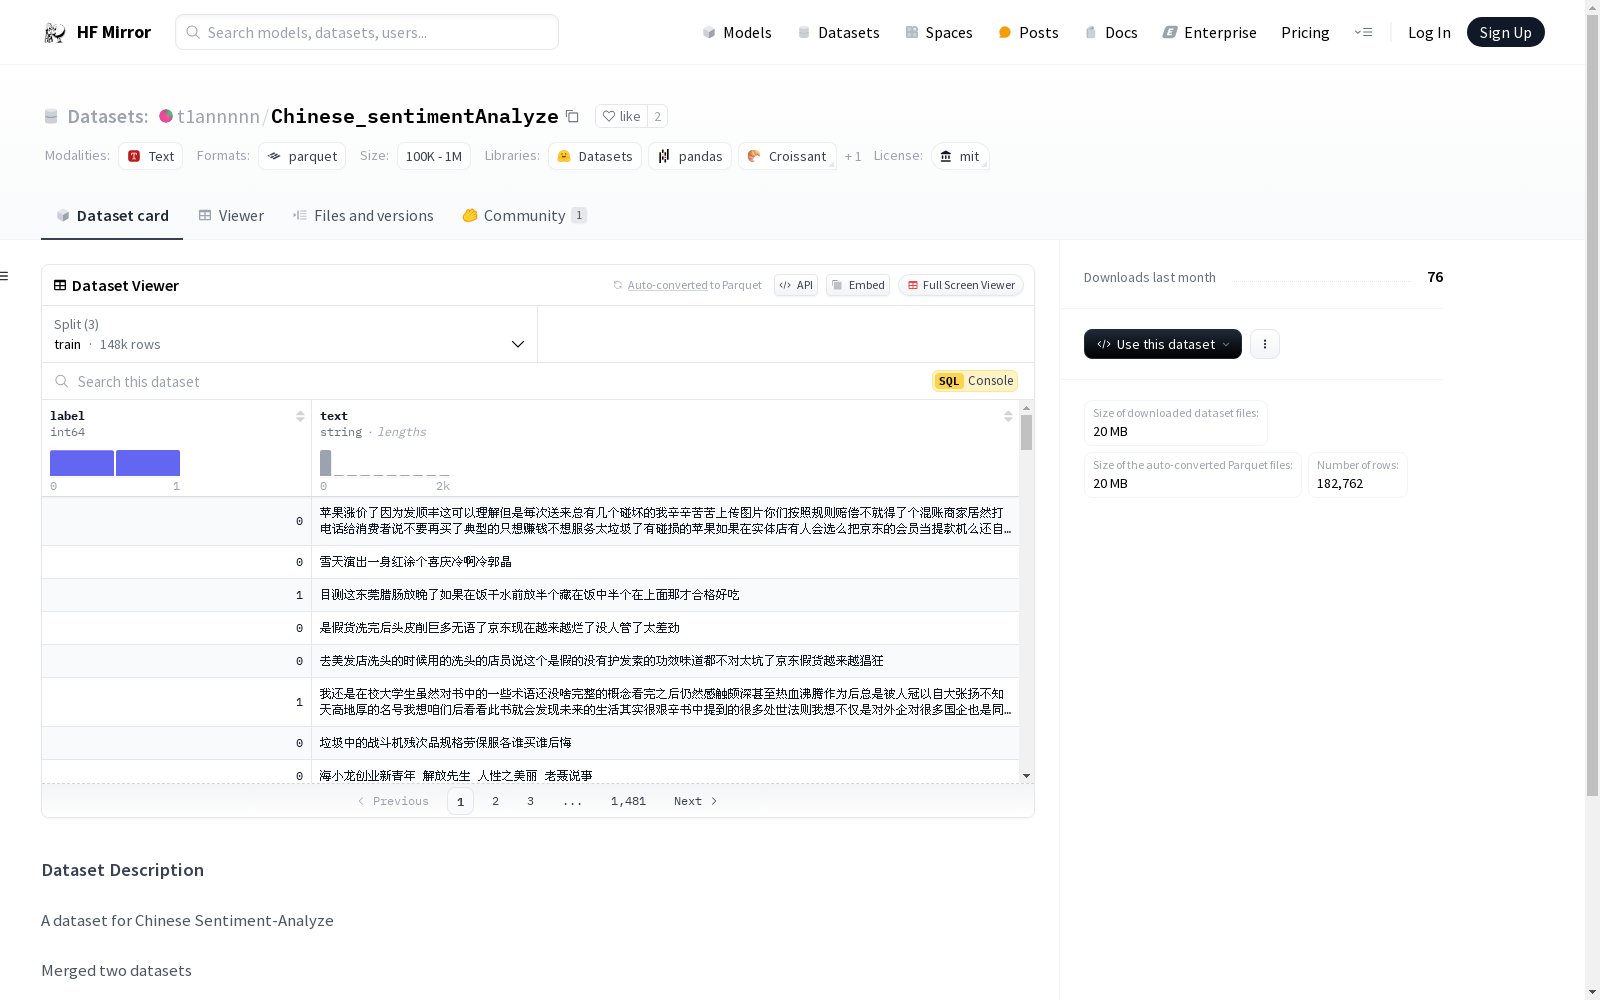Click the parquet format tag
The width and height of the screenshot is (1600, 1000).
tap(302, 156)
